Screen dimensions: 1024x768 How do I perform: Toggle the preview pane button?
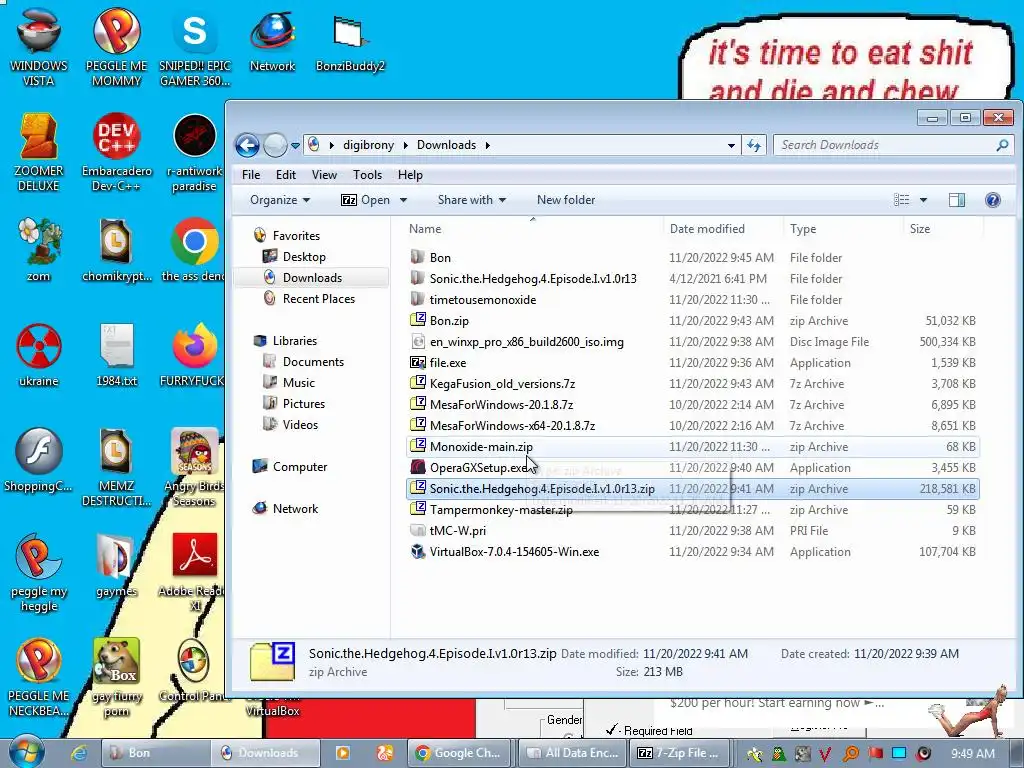pyautogui.click(x=957, y=200)
